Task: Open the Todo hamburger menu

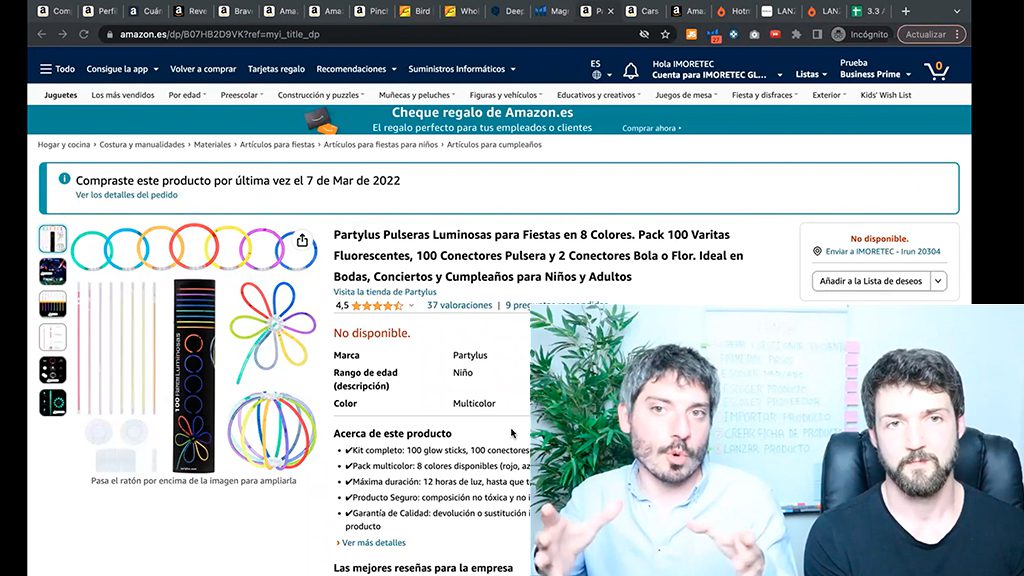Action: [x=57, y=69]
